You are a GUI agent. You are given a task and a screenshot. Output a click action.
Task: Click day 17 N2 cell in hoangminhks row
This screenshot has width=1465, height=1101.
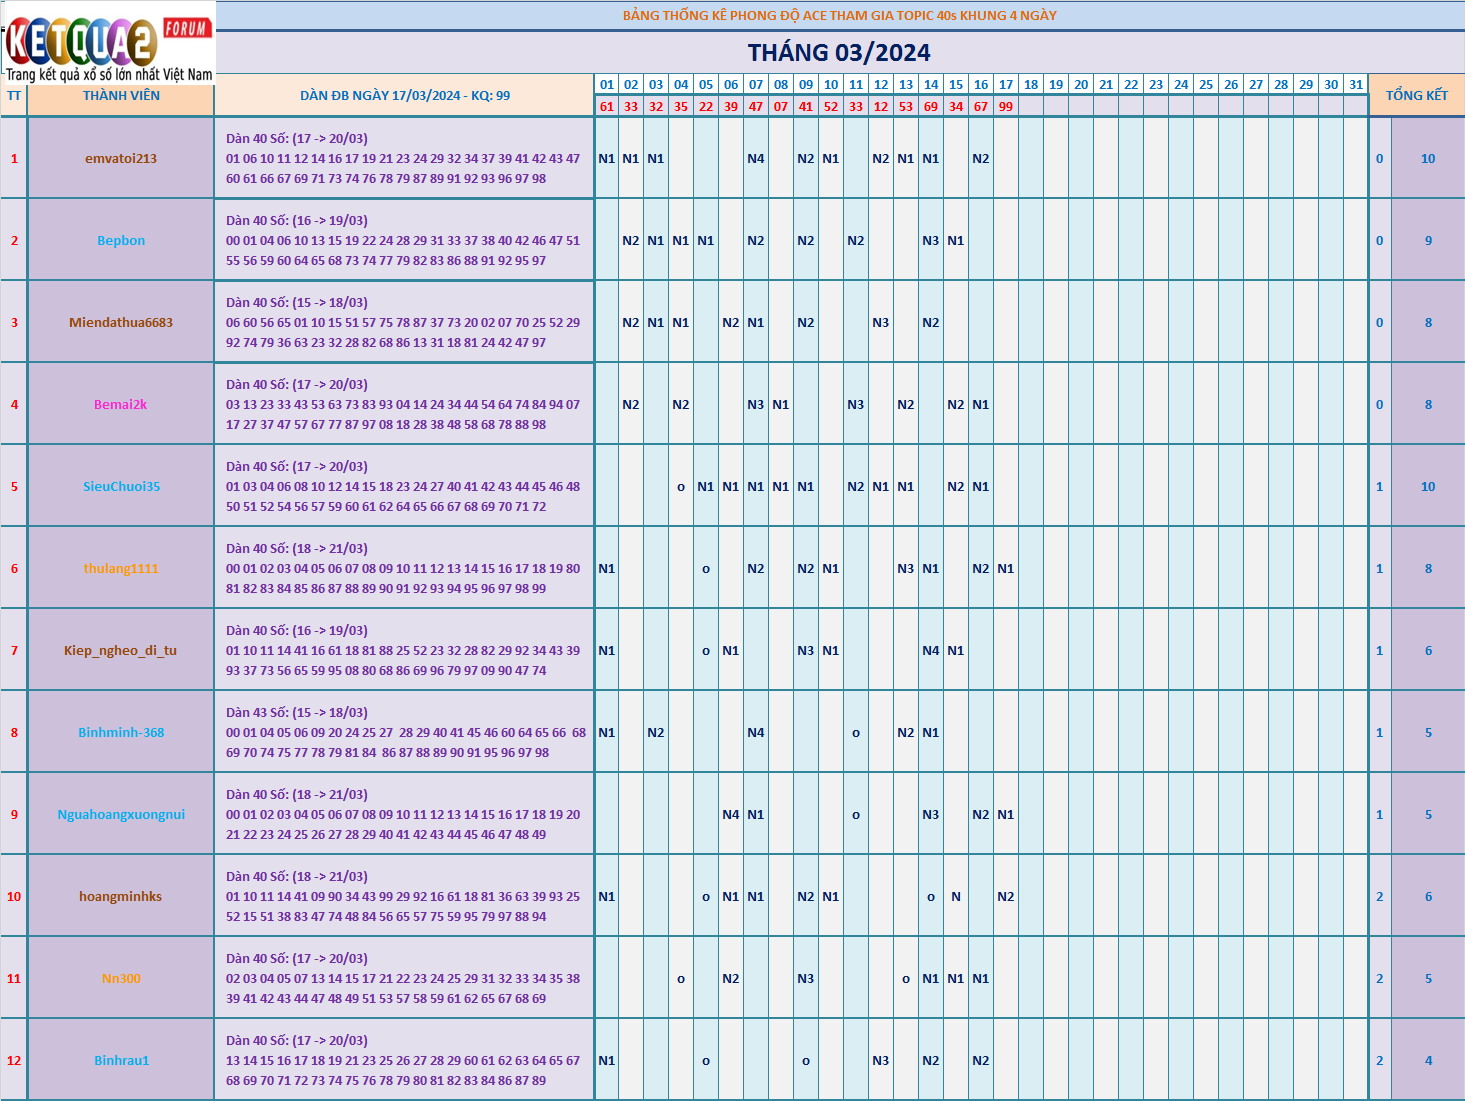[x=1006, y=897]
